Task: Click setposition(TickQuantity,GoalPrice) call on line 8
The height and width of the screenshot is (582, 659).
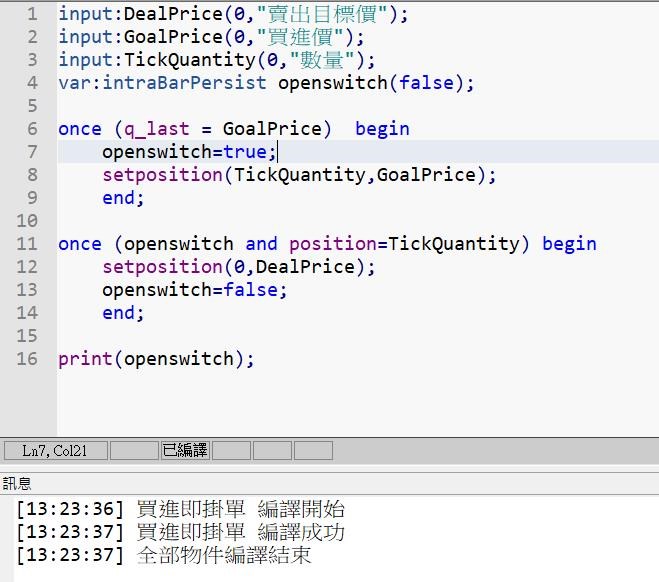Action: [x=299, y=175]
